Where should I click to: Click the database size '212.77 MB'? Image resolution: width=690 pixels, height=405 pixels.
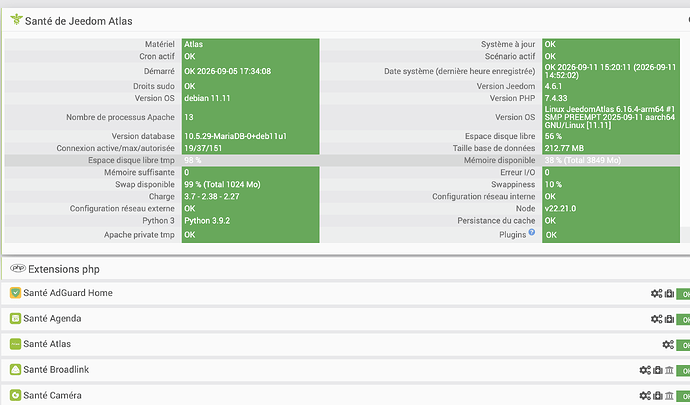coord(564,148)
